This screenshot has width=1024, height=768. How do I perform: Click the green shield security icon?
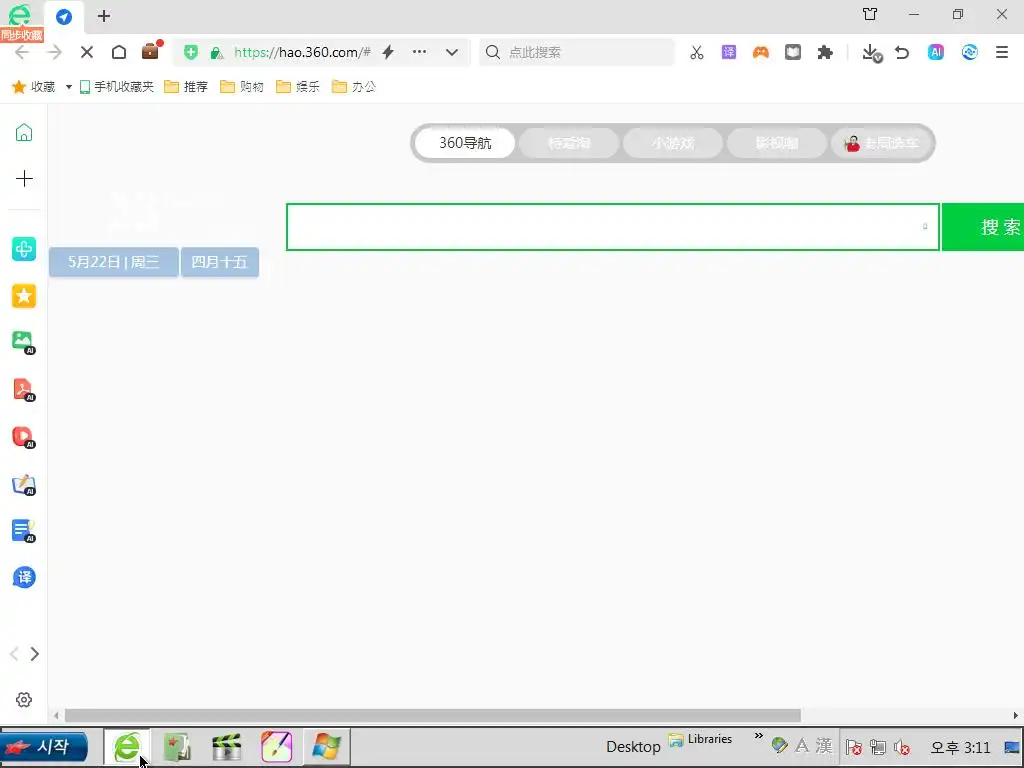[191, 52]
